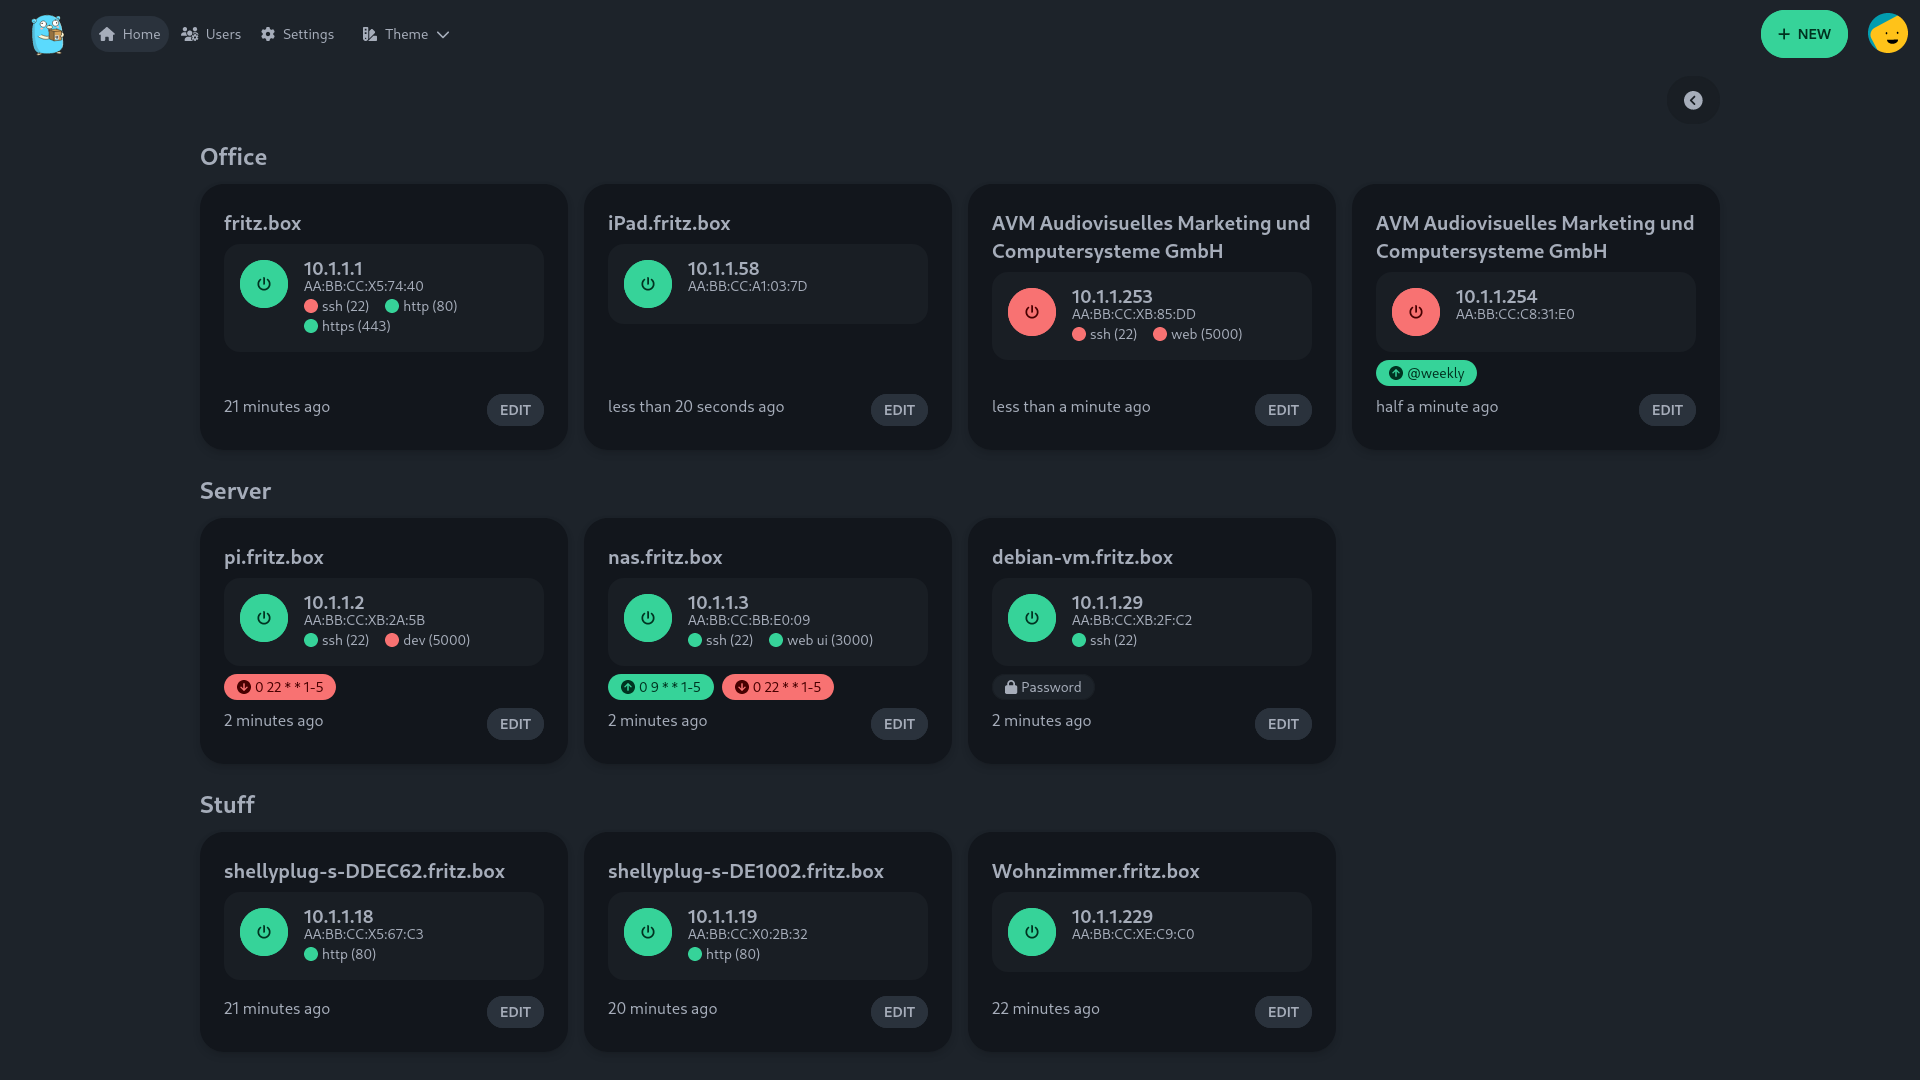Open the Theme dropdown menu
Screen dimensions: 1920x1080
406,34
